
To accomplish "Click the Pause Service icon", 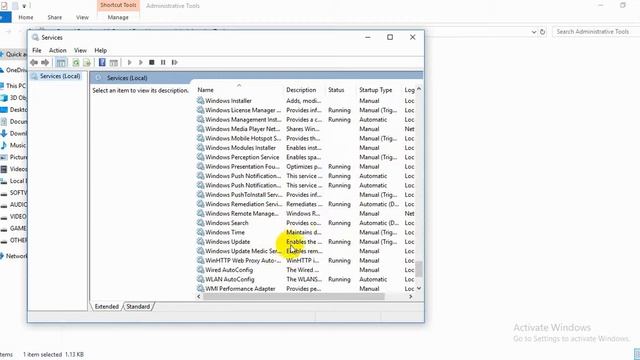I will click(163, 62).
